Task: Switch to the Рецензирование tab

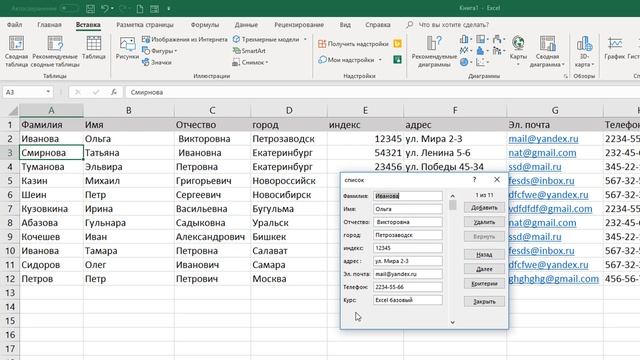Action: pyautogui.click(x=299, y=24)
